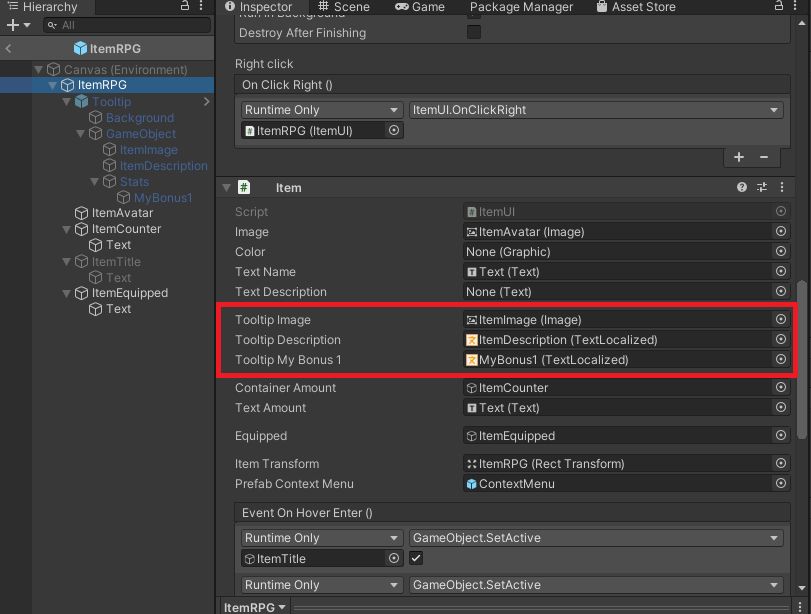811x614 pixels.
Task: Collapse the ItemCounter tree node
Action: tap(66, 229)
